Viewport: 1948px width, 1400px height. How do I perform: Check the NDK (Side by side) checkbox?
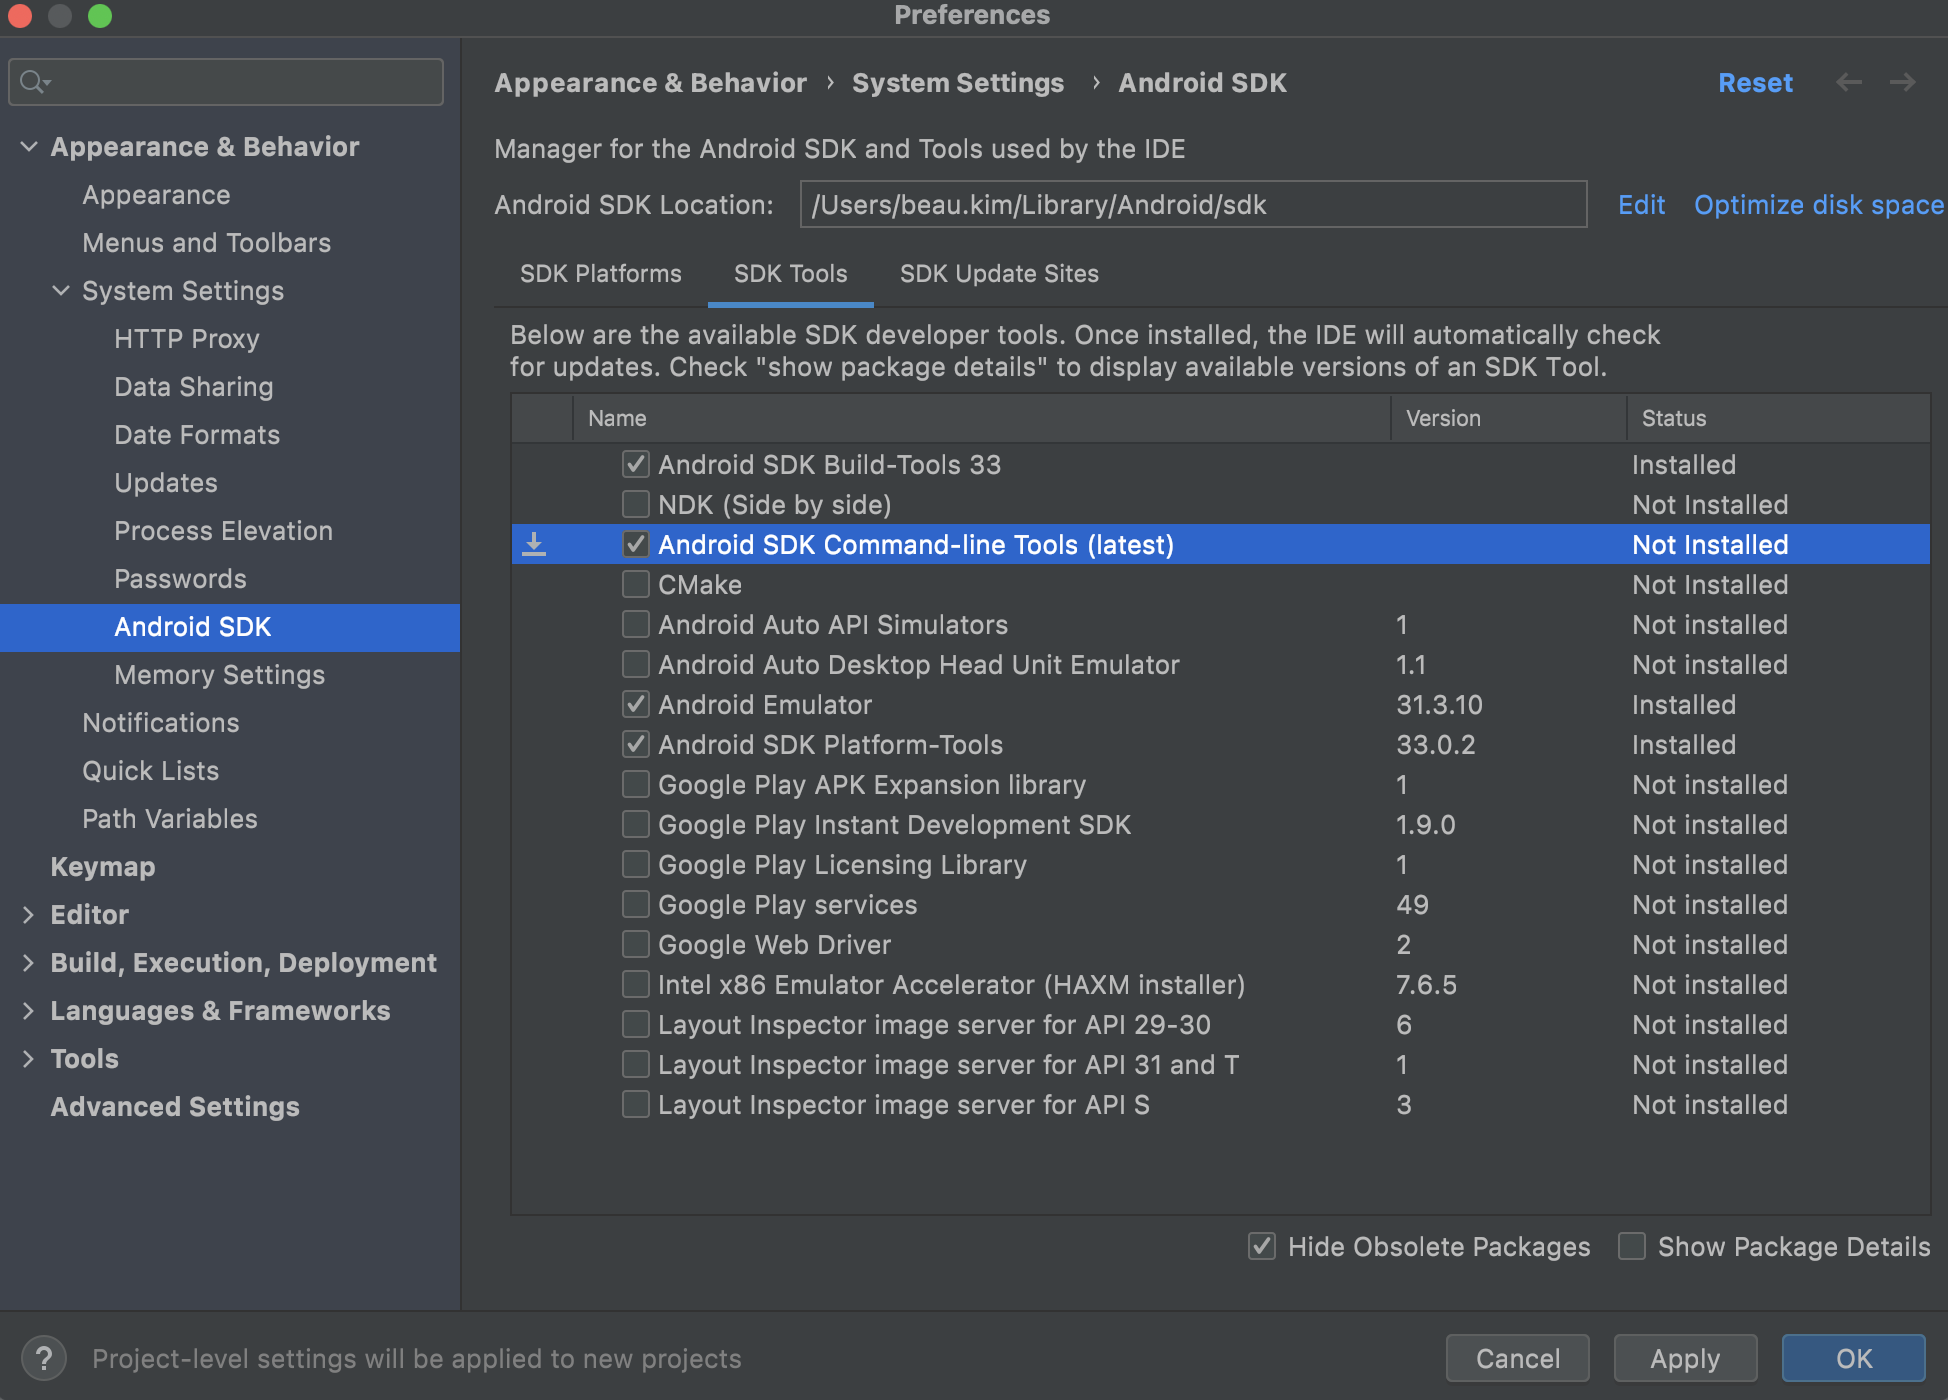click(636, 504)
